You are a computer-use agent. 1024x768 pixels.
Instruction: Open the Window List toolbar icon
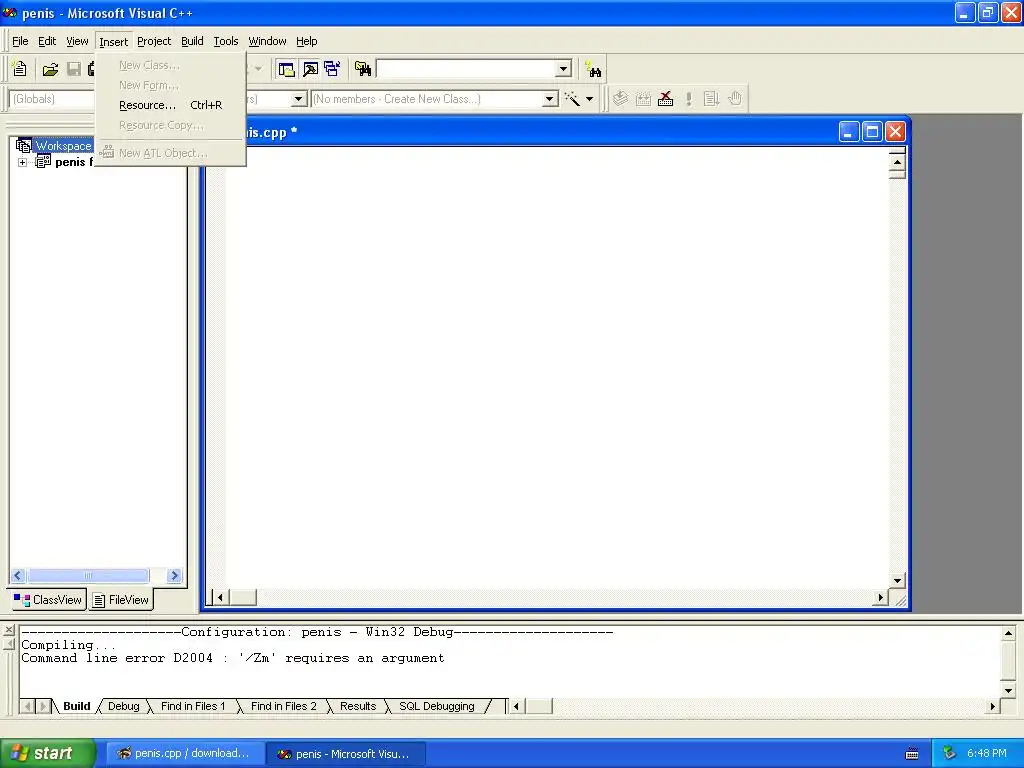point(332,69)
